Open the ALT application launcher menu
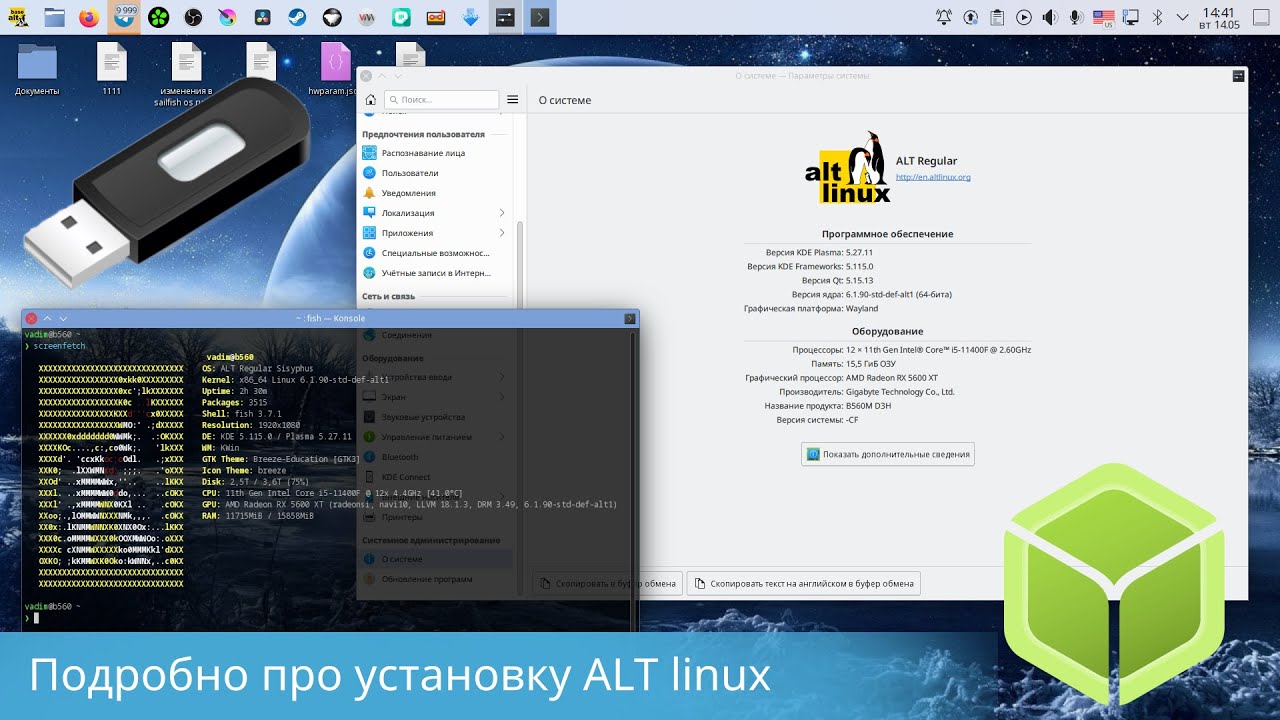 point(19,17)
